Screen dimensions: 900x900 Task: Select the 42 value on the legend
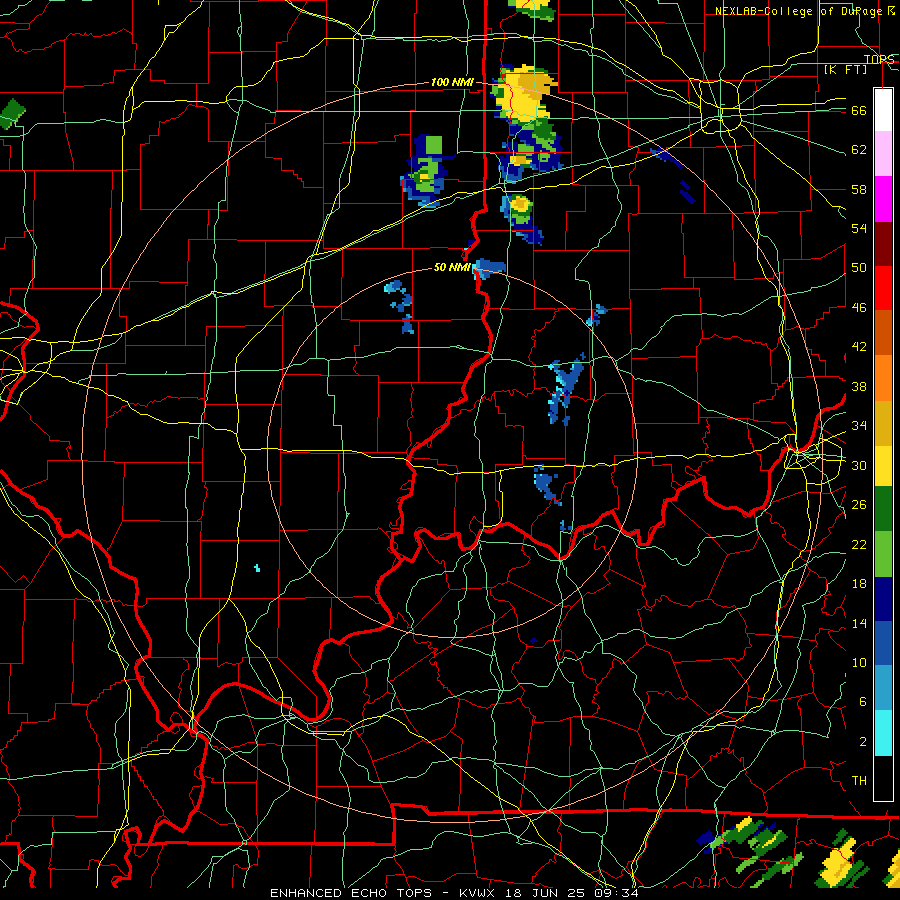tap(859, 347)
